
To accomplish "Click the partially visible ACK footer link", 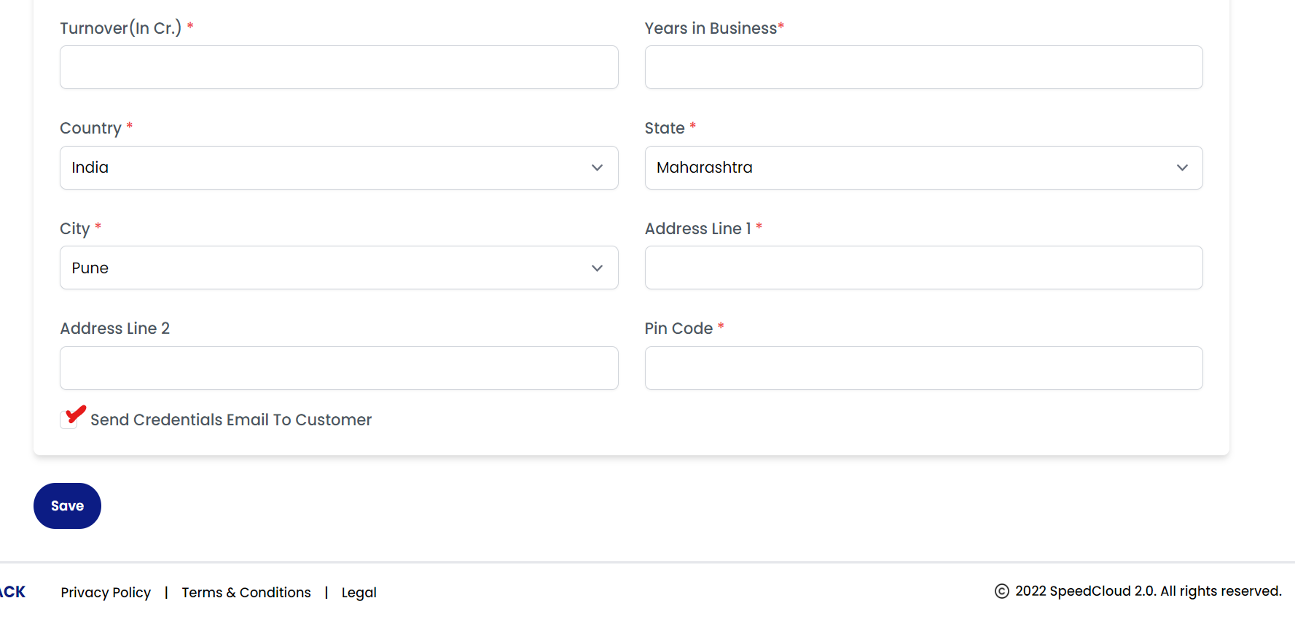I will 13,592.
